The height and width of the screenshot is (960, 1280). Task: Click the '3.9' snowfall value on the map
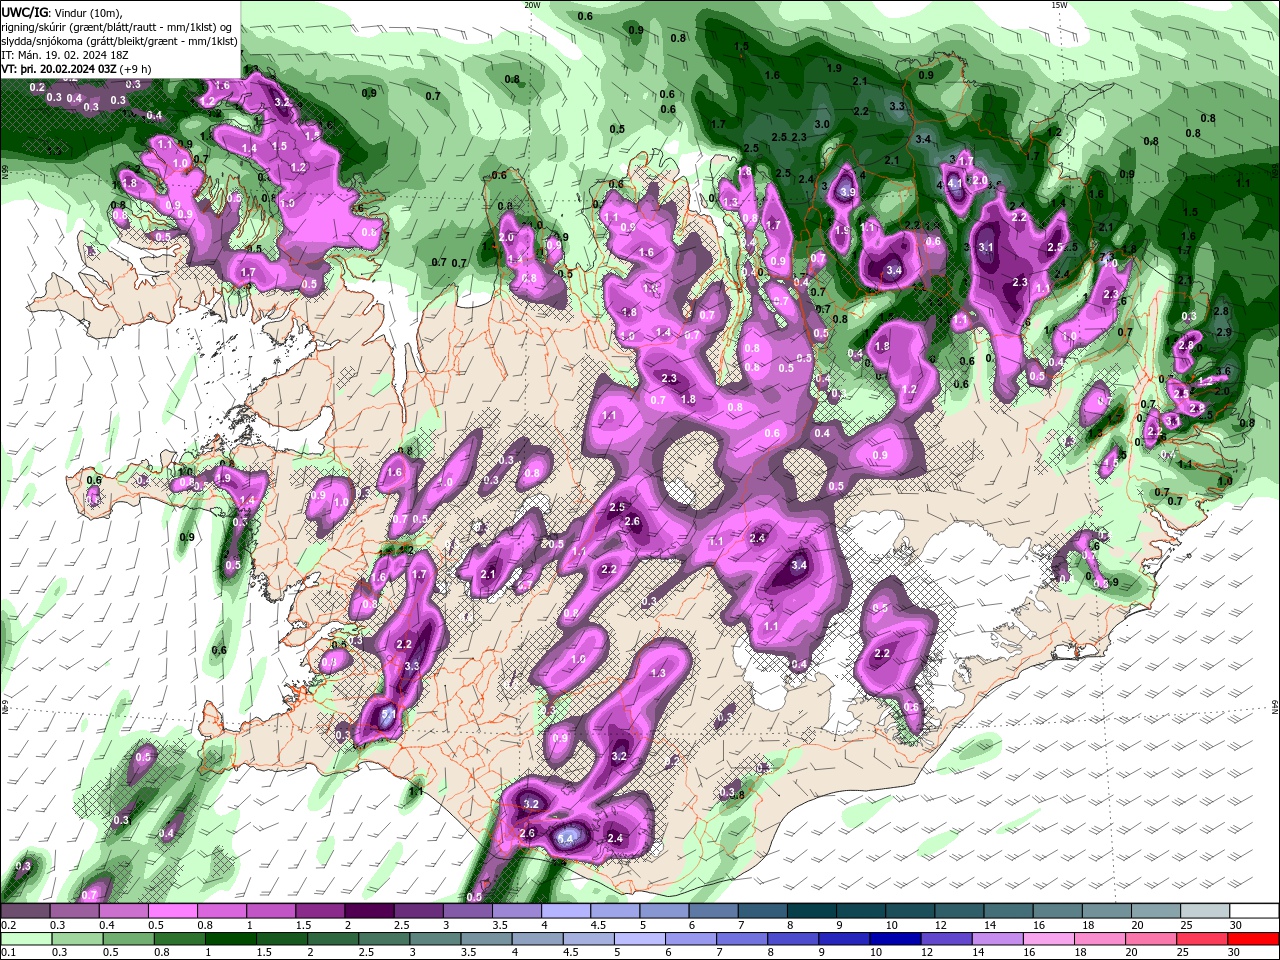point(848,191)
